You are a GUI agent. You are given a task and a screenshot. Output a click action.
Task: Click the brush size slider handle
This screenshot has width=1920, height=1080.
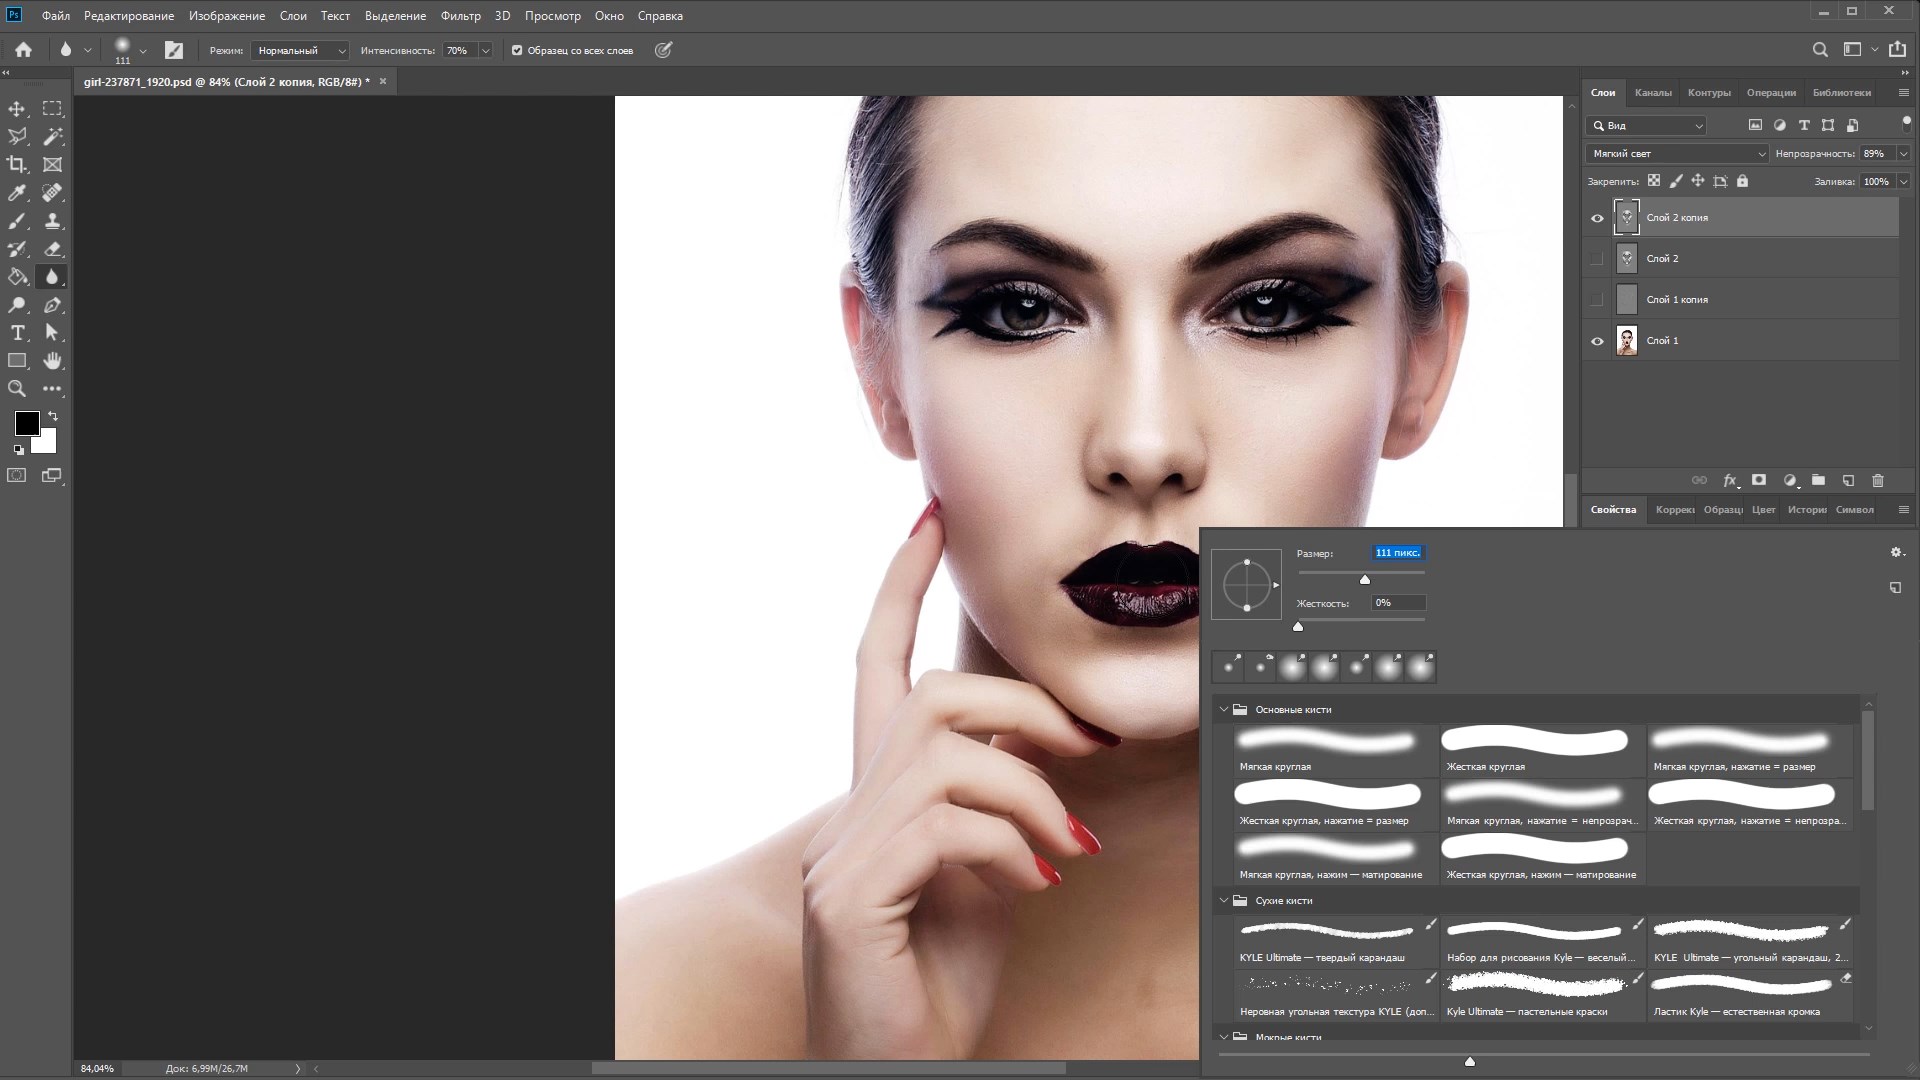(x=1364, y=579)
